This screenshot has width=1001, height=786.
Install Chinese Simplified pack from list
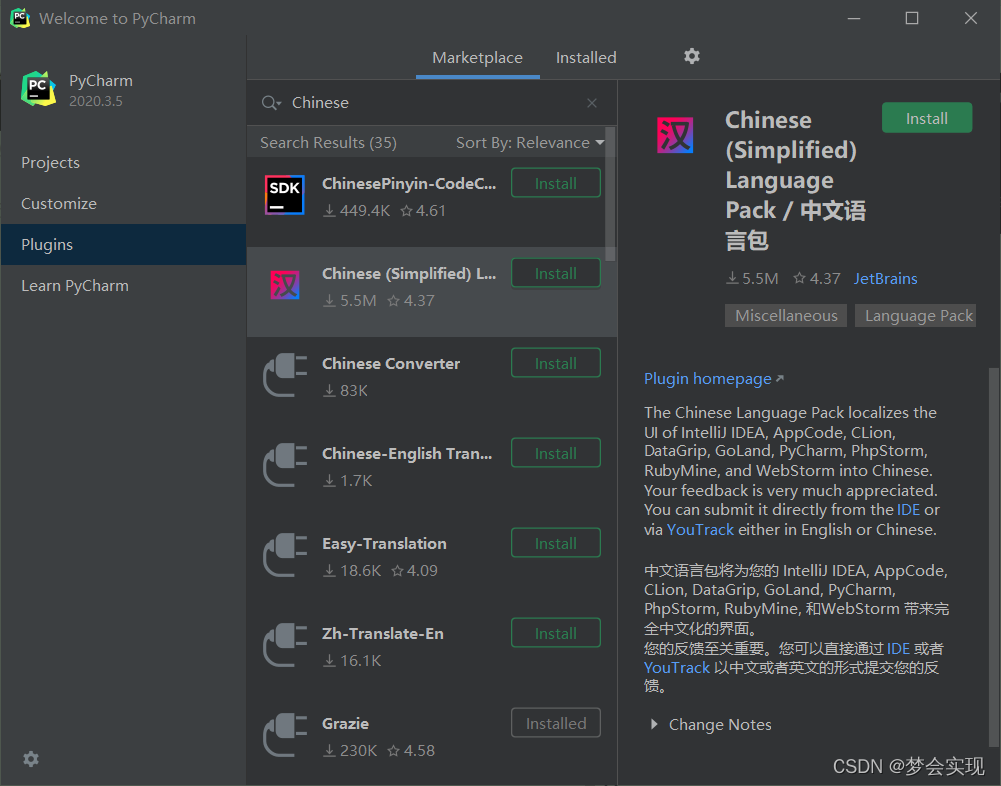(x=555, y=273)
